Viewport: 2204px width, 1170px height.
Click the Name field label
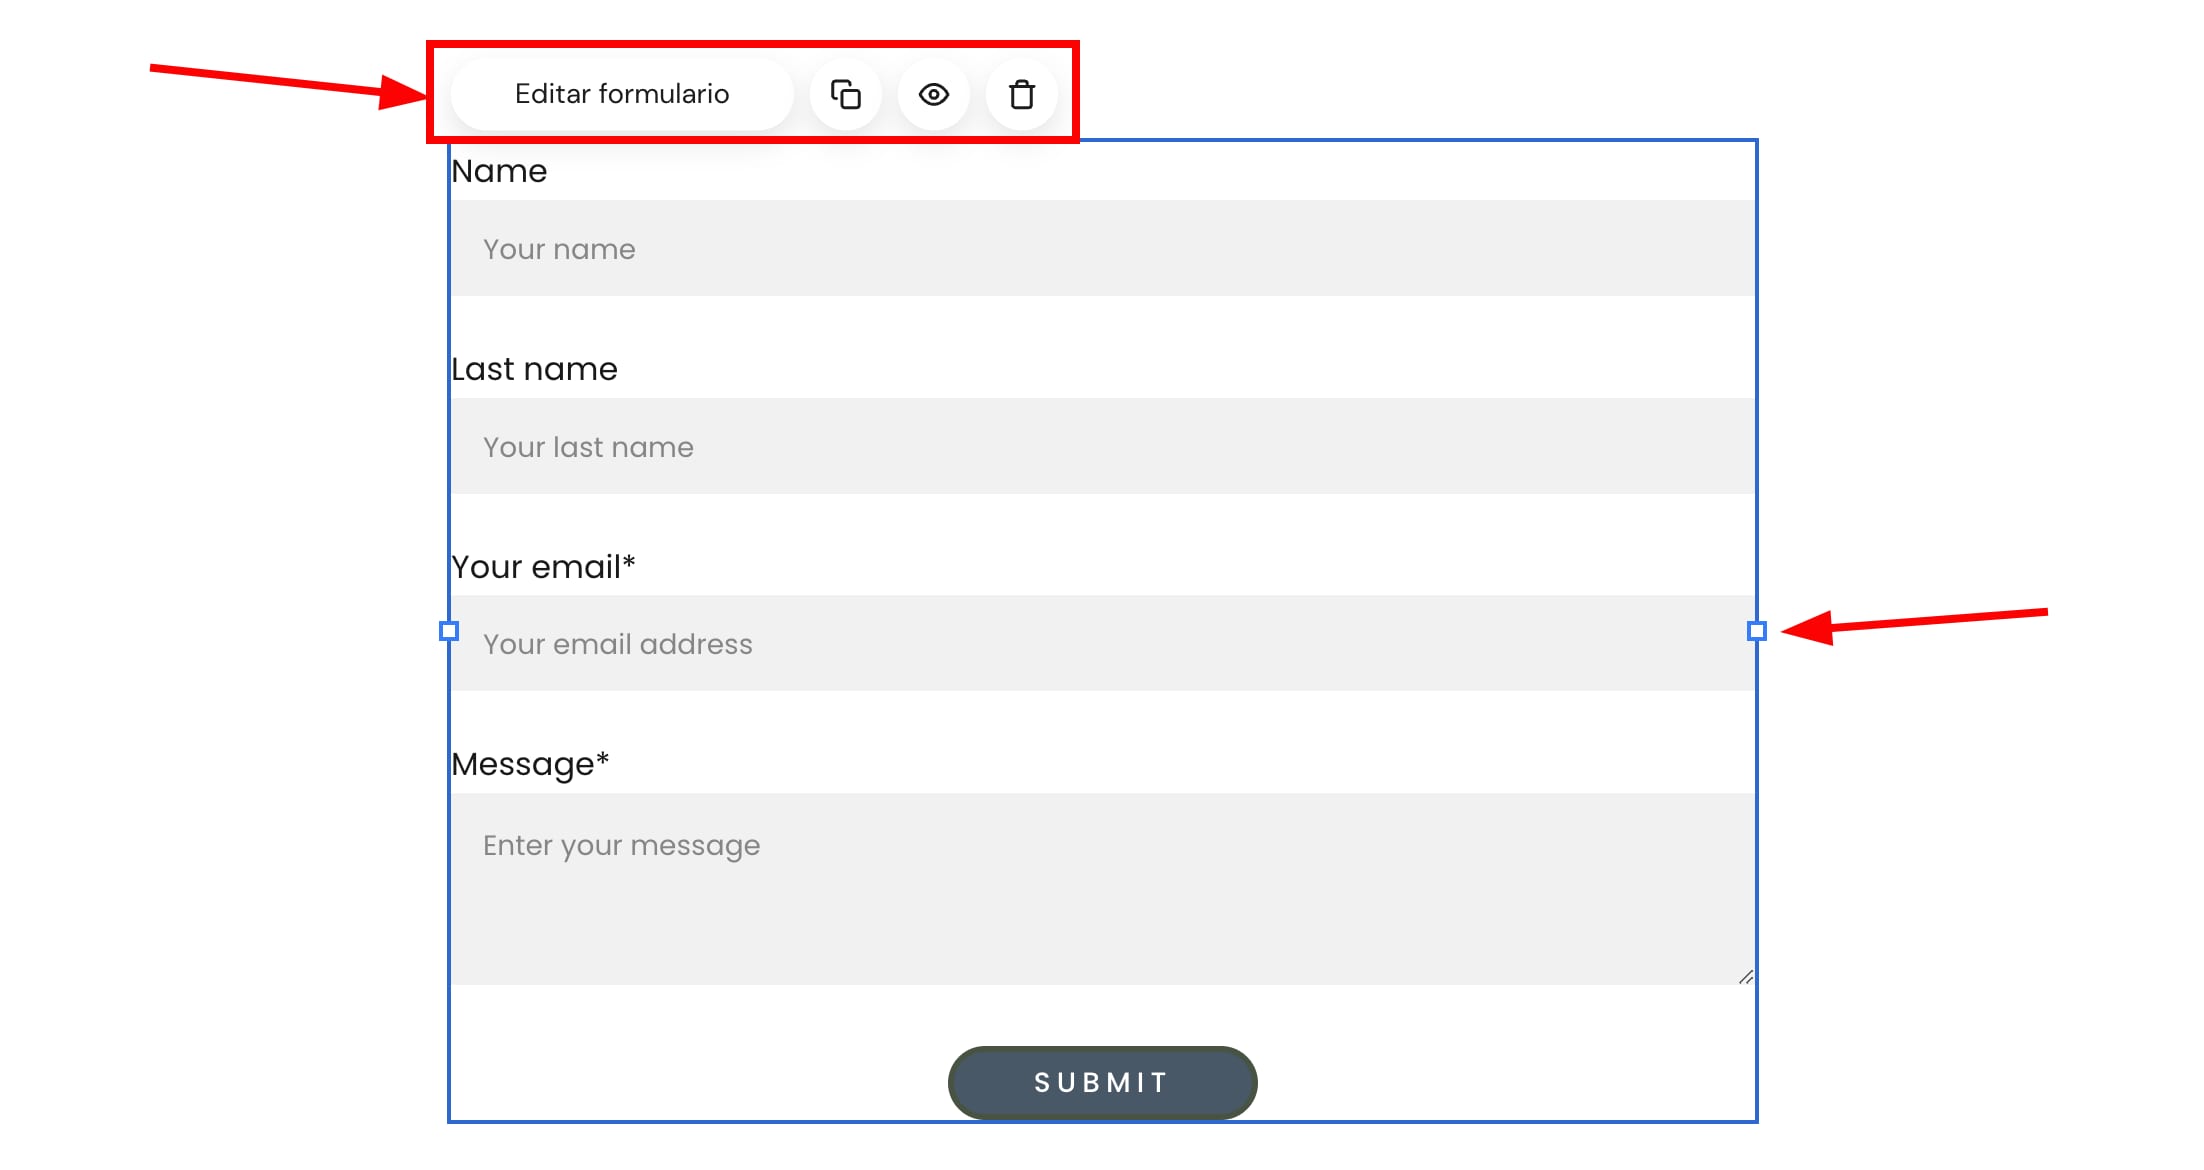click(499, 171)
